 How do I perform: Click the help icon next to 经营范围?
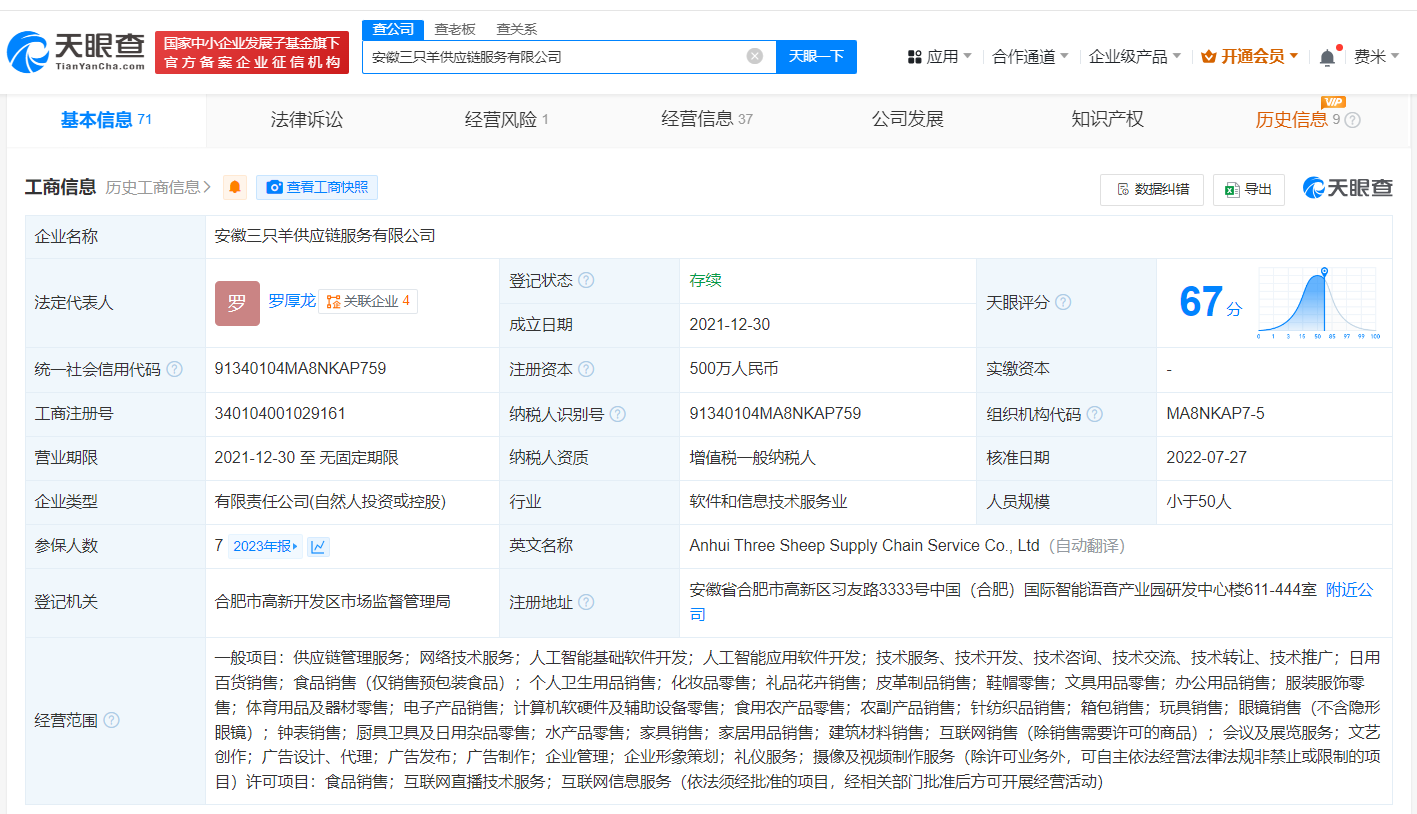point(110,720)
